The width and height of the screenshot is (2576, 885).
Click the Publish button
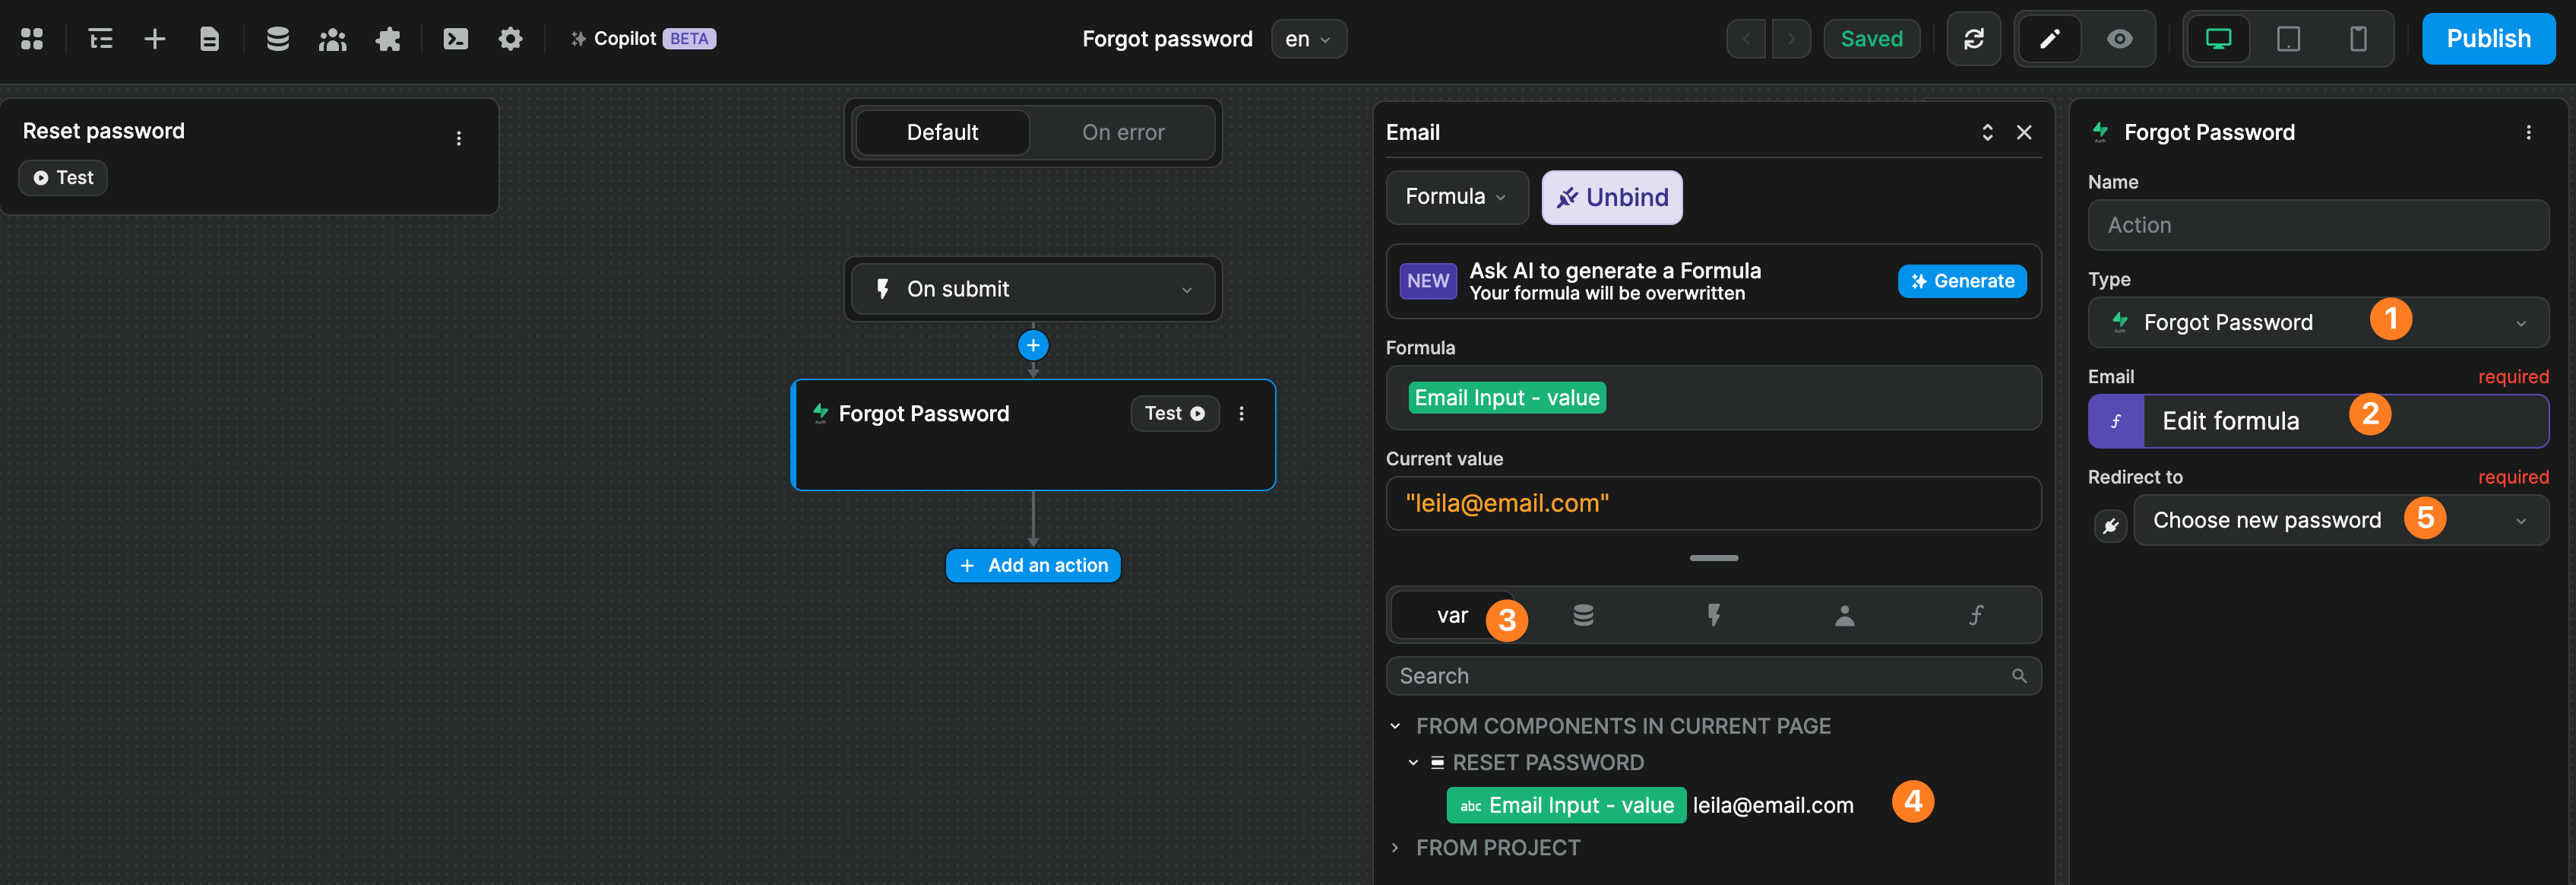coord(2488,38)
